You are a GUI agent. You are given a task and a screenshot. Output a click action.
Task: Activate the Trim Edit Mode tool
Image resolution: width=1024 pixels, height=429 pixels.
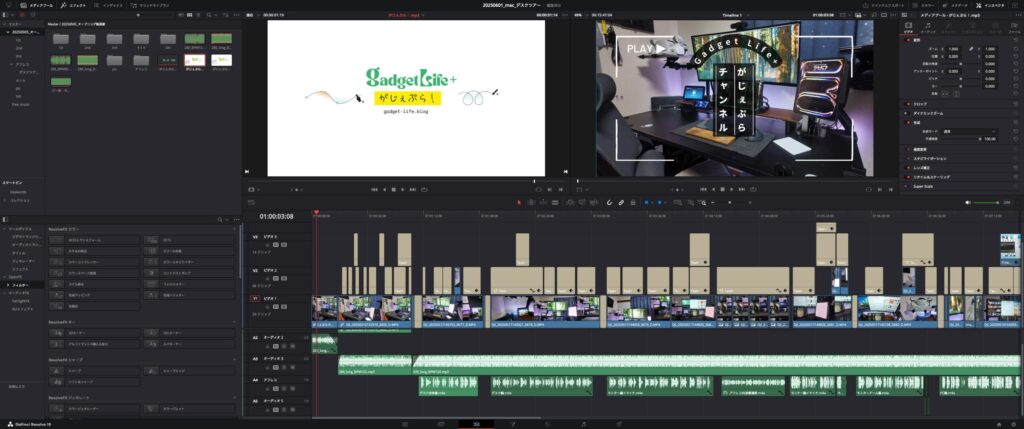(x=531, y=202)
